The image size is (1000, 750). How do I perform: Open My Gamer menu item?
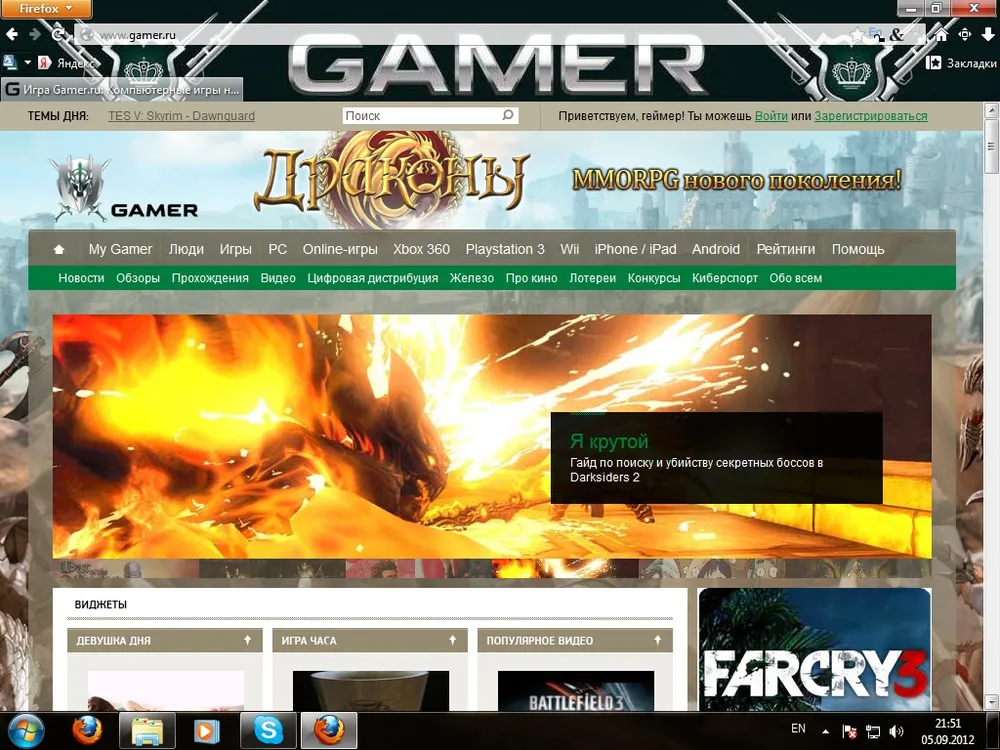click(x=121, y=249)
